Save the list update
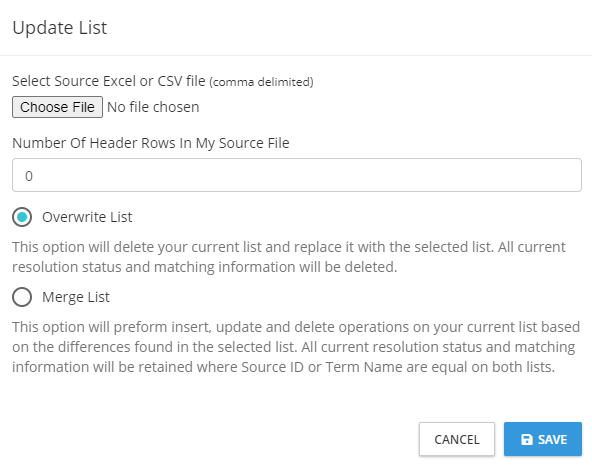592x465 pixels. (x=543, y=439)
